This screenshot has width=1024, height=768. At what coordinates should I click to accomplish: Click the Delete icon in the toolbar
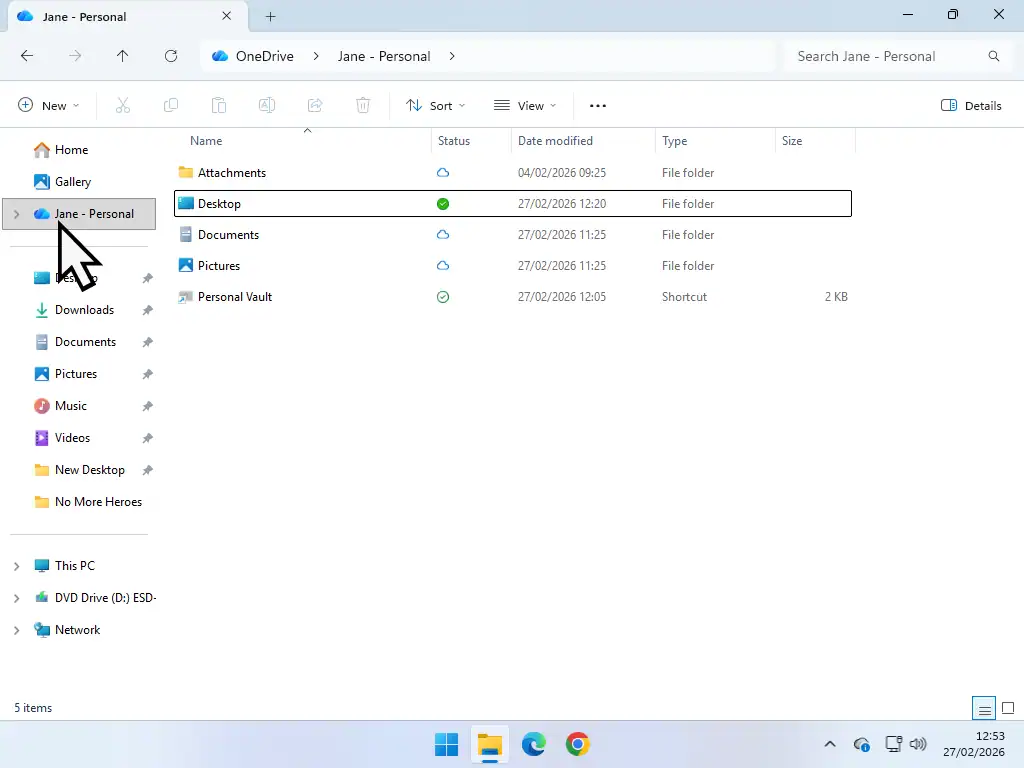(363, 105)
